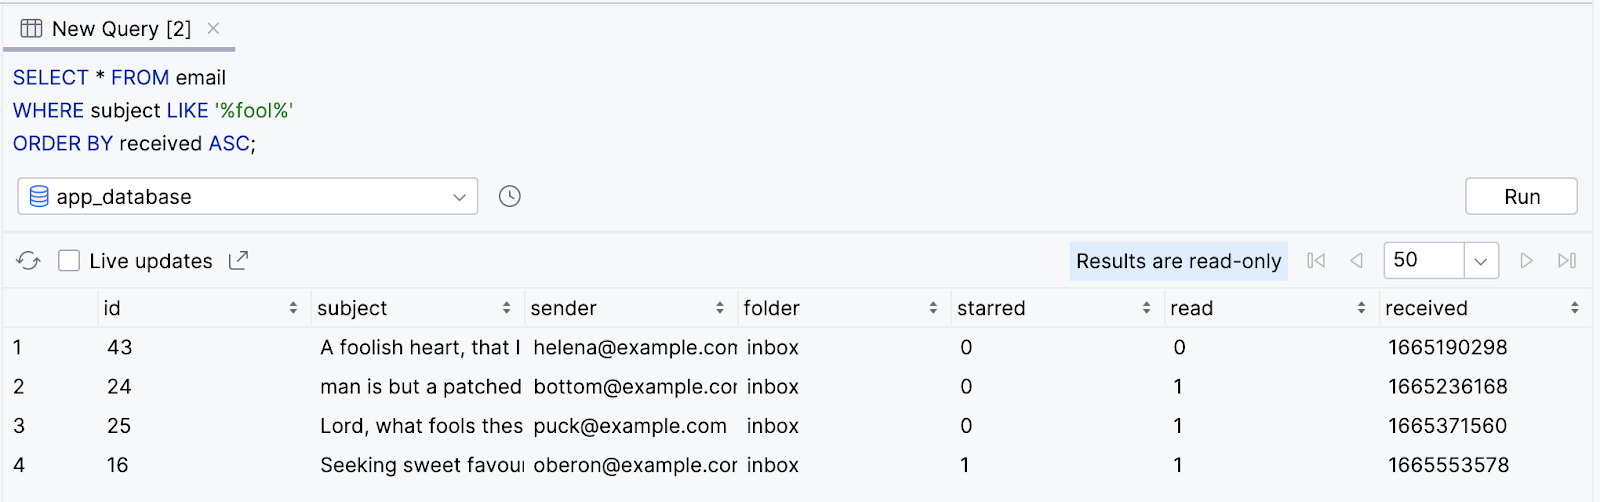Enable the Live updates checkbox

(x=69, y=261)
